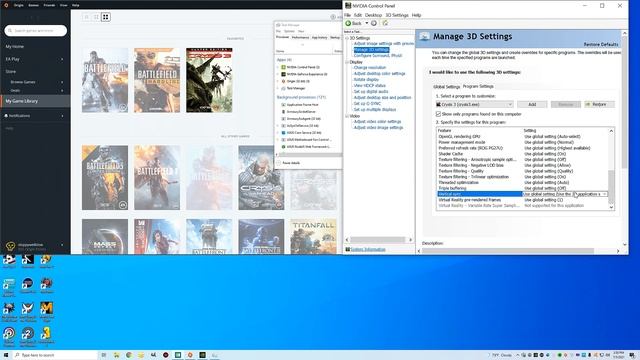Open 'Adjust image settings with preview' task
This screenshot has width=640, height=360.
click(384, 44)
